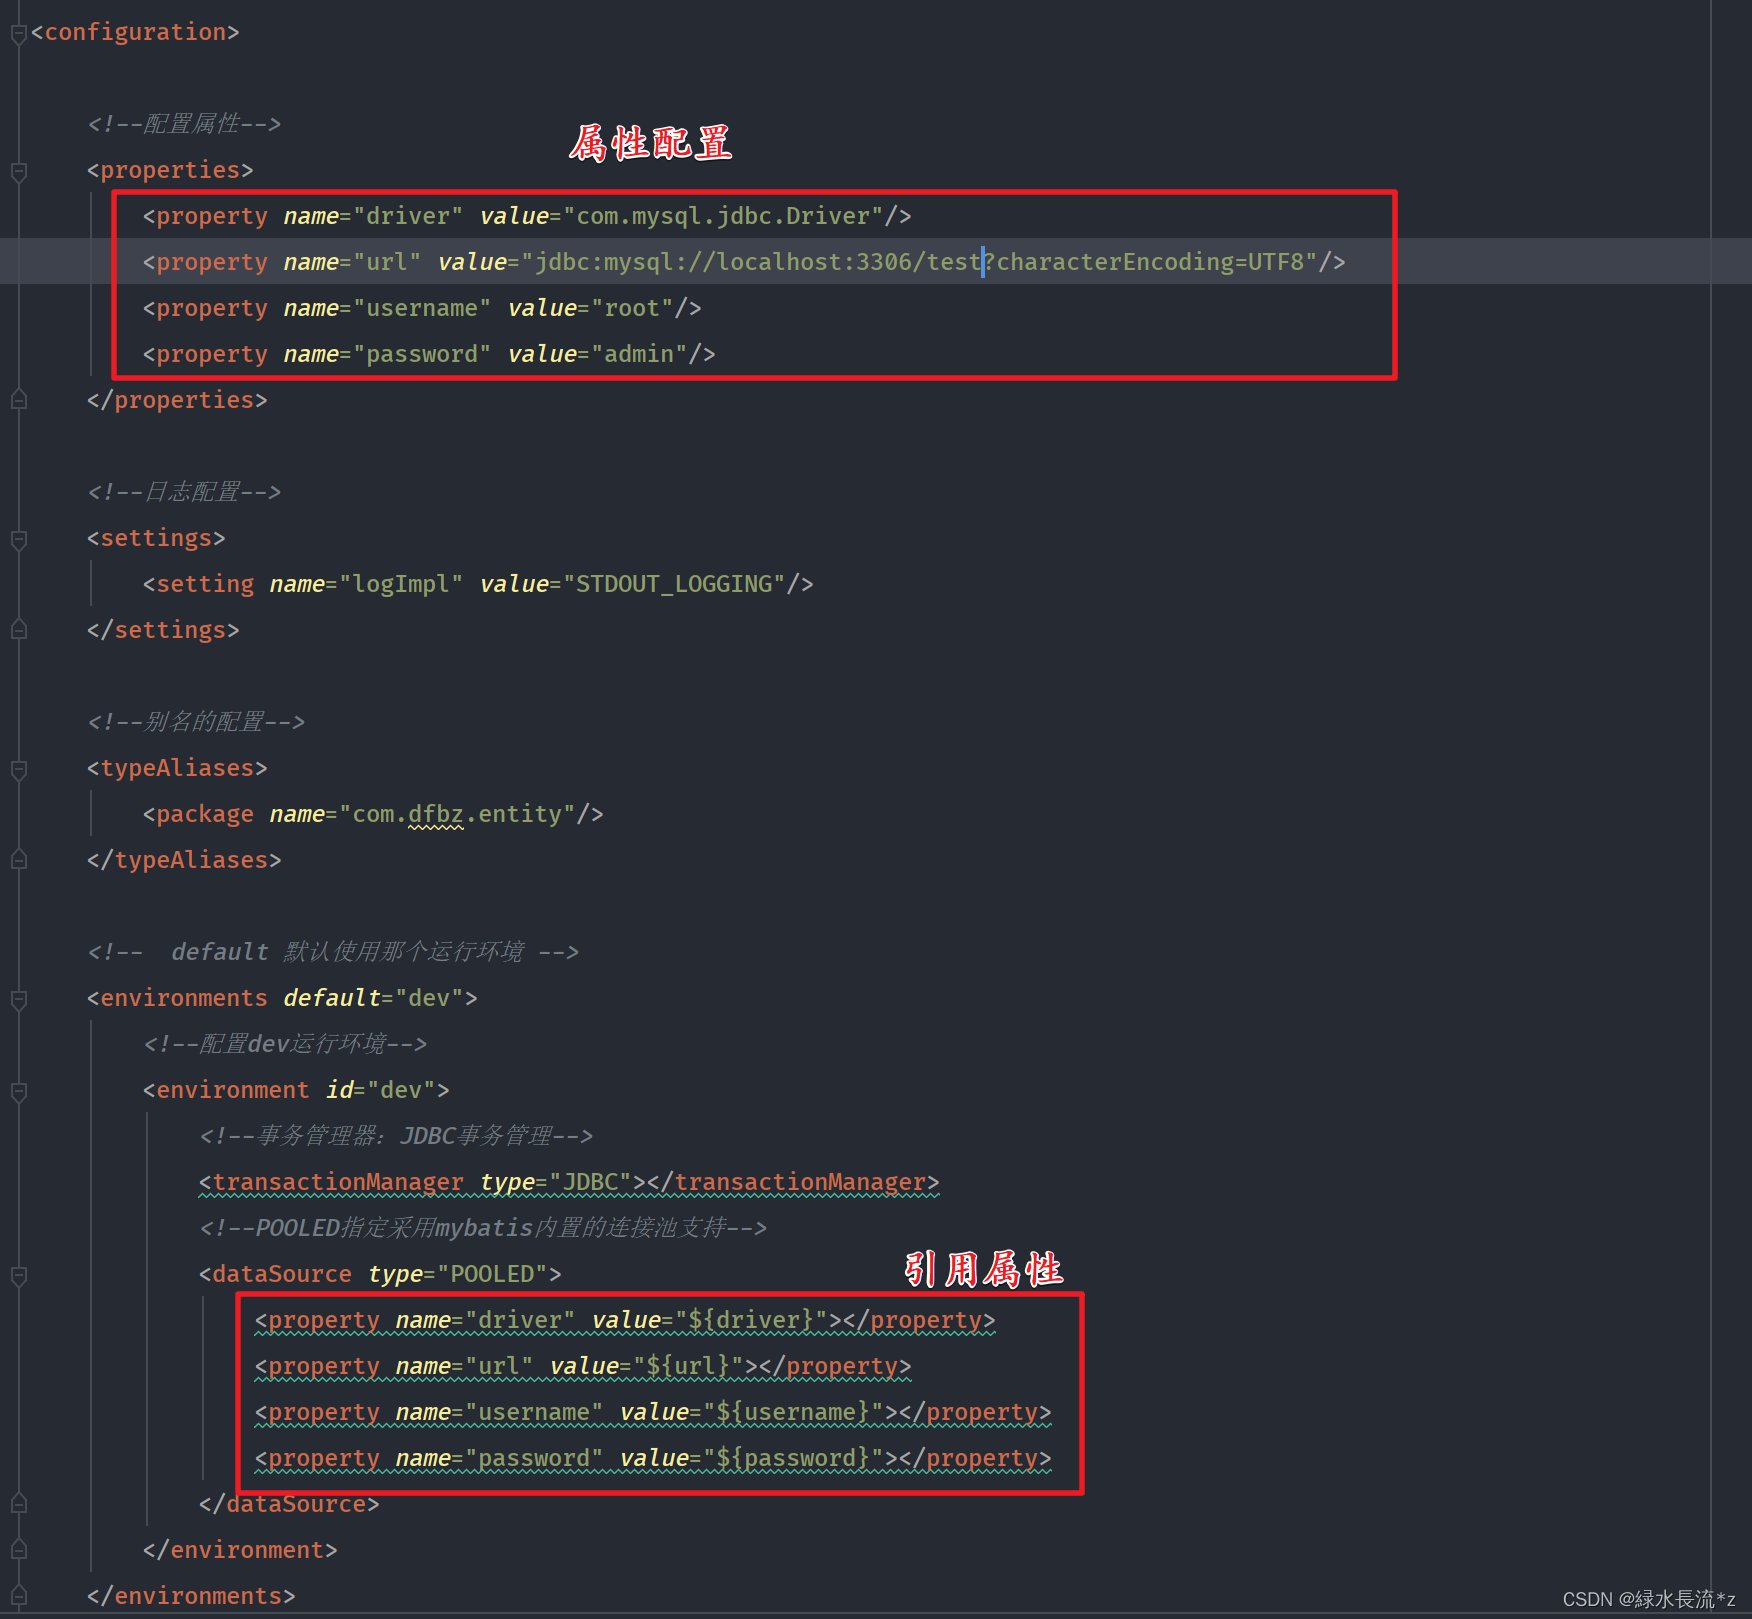Click the POOLED mybatis连接池 comment line
This screenshot has height=1619, width=1752.
click(x=483, y=1228)
